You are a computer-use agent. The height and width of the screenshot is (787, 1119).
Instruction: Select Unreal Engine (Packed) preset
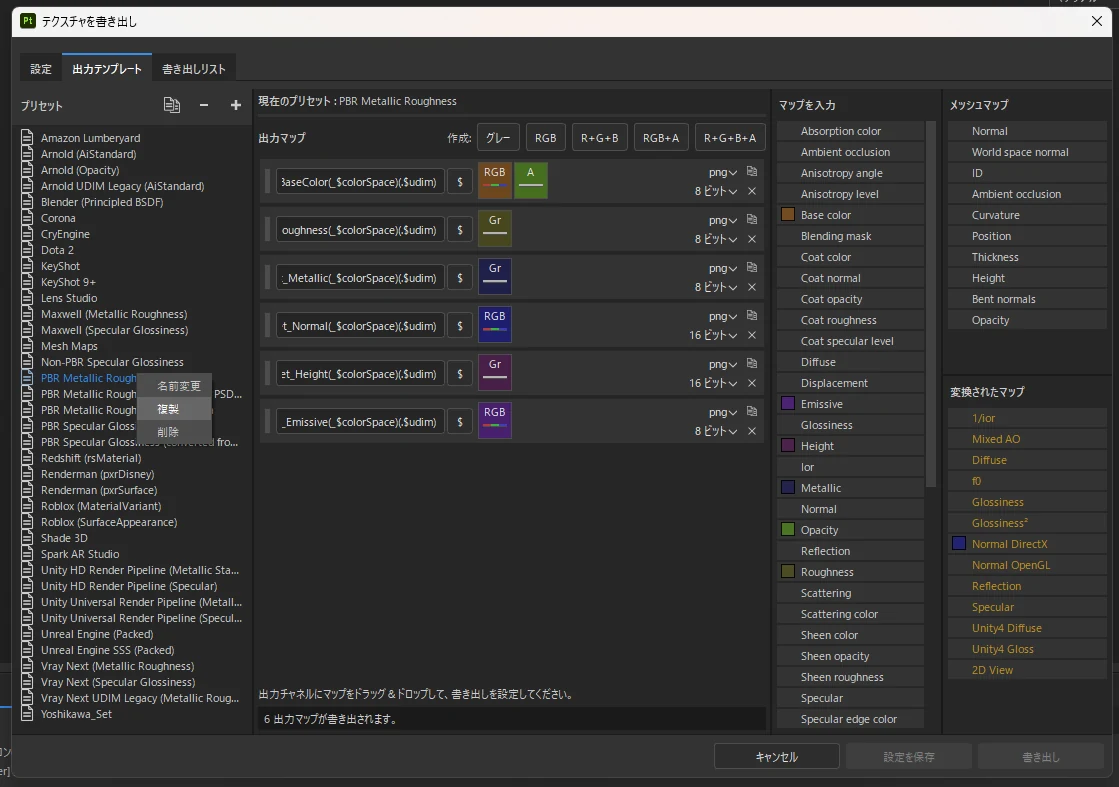pos(97,634)
